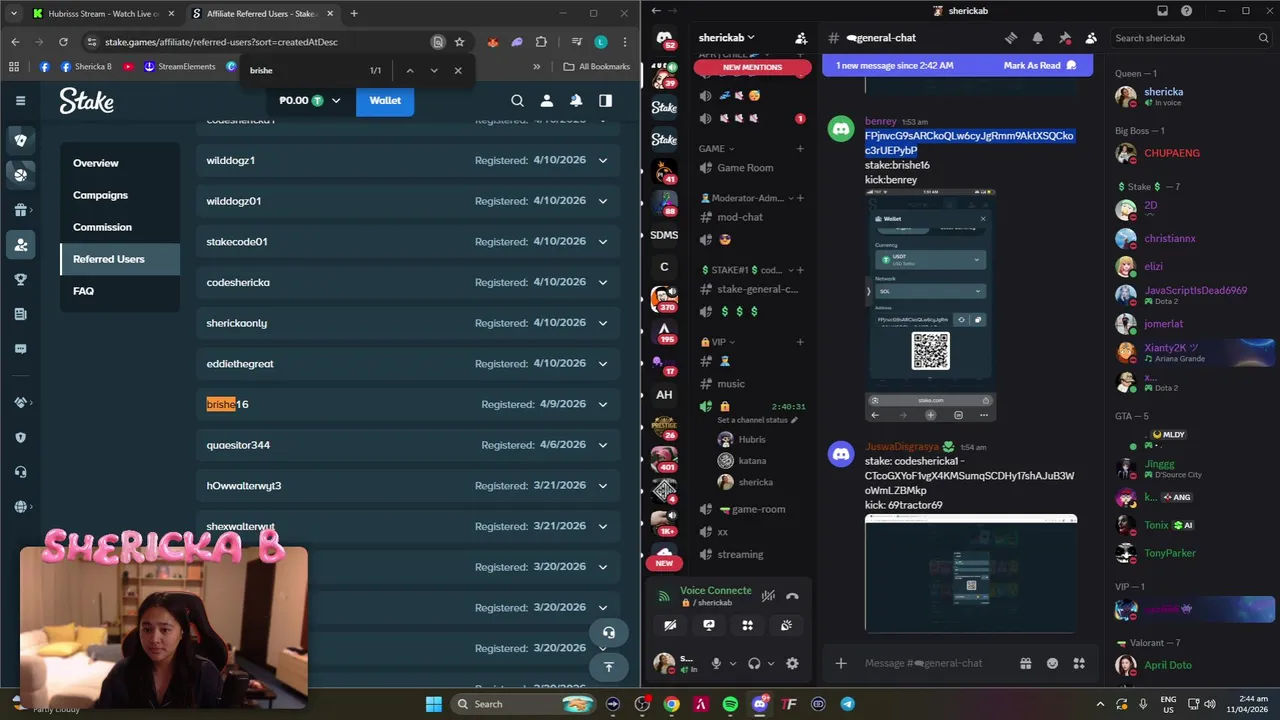
Task: Toggle Discord noise suppression icon
Action: (x=768, y=596)
